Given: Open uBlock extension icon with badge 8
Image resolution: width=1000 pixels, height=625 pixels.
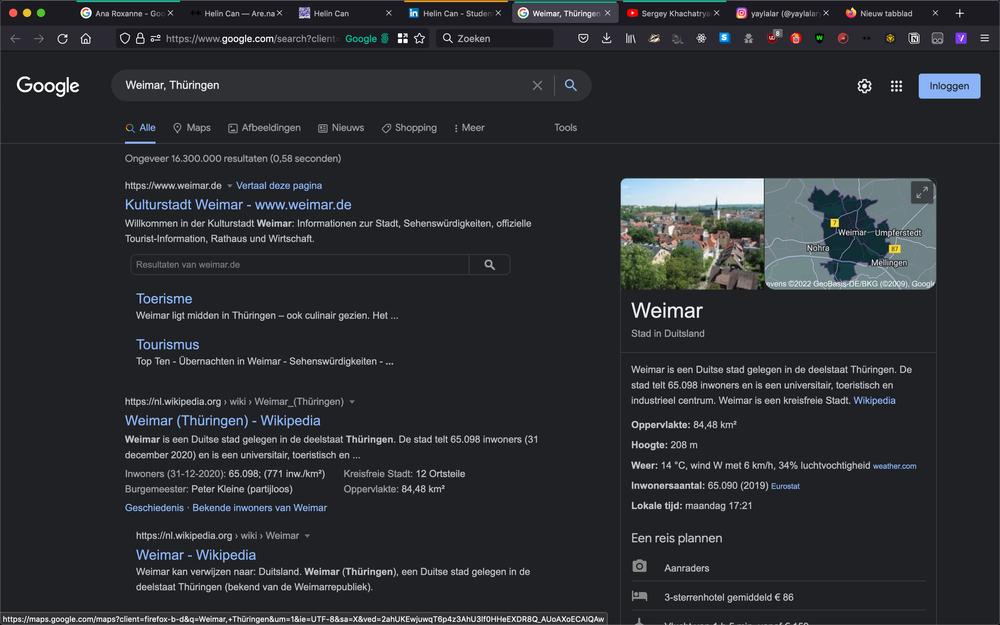Looking at the screenshot, I should pyautogui.click(x=772, y=38).
